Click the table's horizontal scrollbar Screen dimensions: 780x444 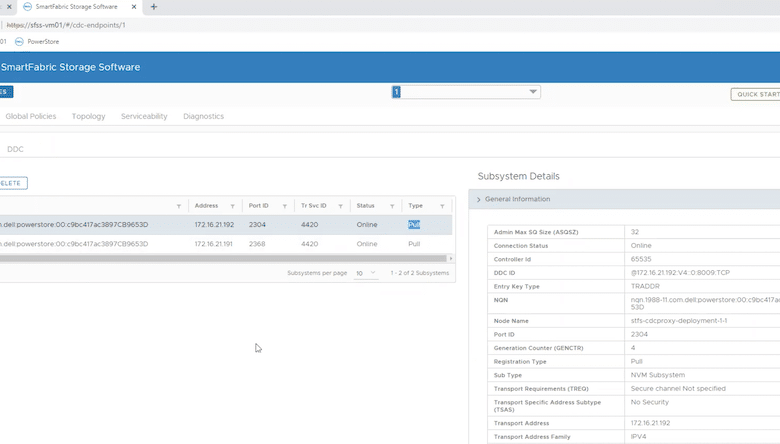click(223, 259)
